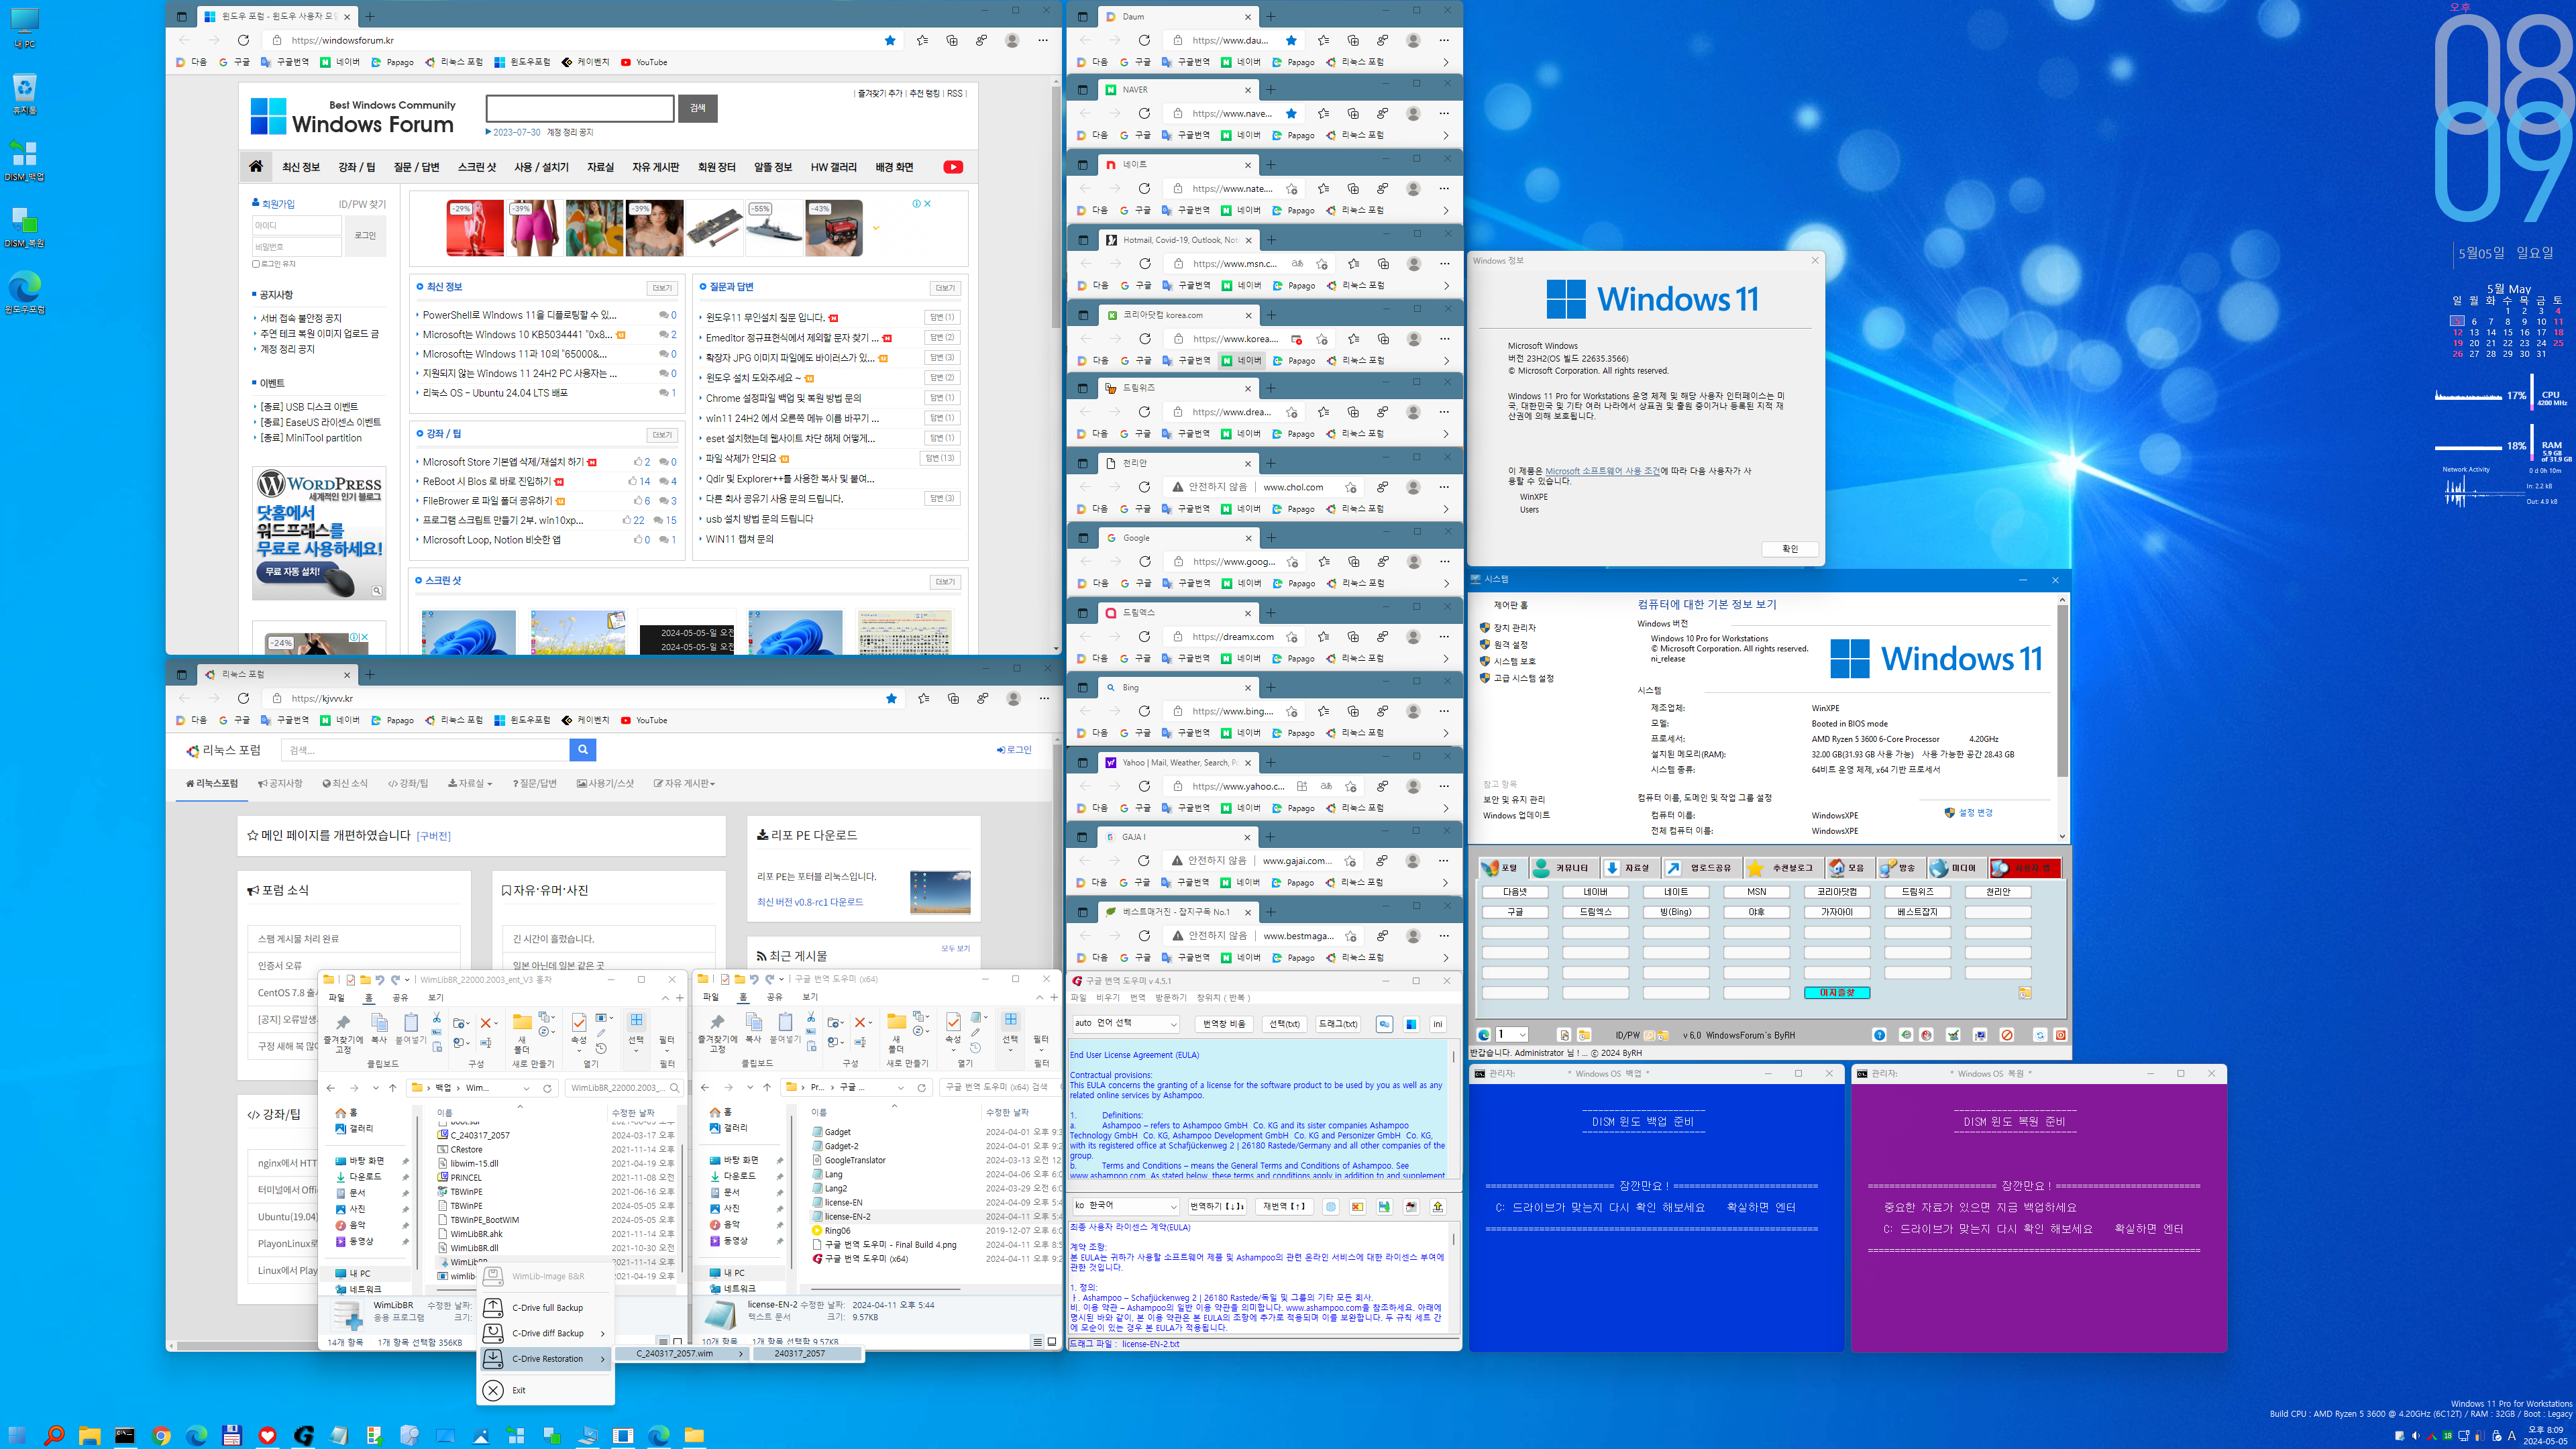Select C-Drive full Backup in context menu
This screenshot has width=2576, height=1449.
click(547, 1307)
